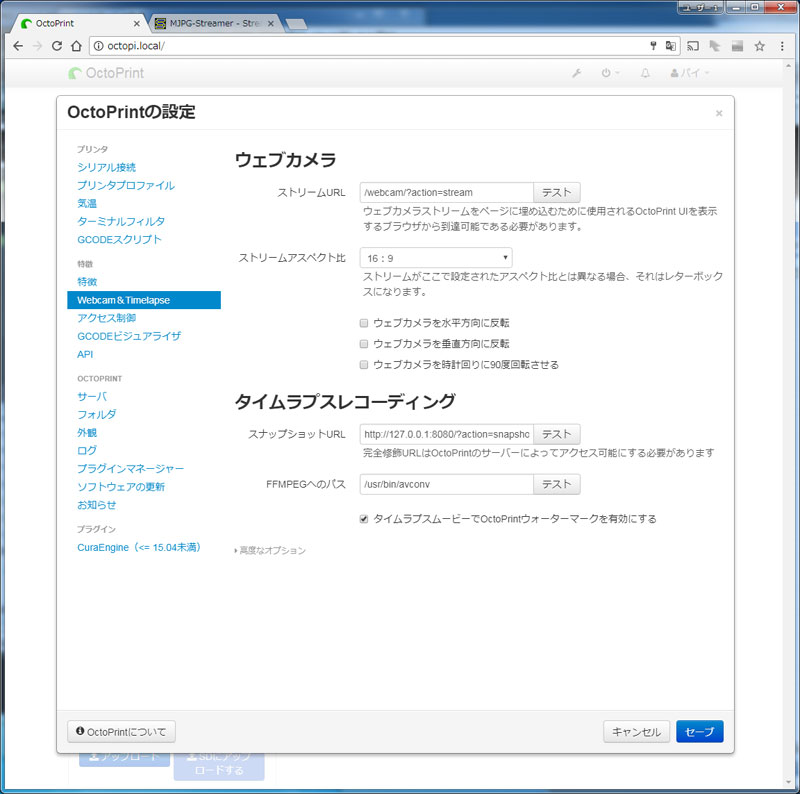This screenshot has height=794, width=800.
Task: Toggle flip webcam horizontally checkbox
Action: tap(364, 323)
